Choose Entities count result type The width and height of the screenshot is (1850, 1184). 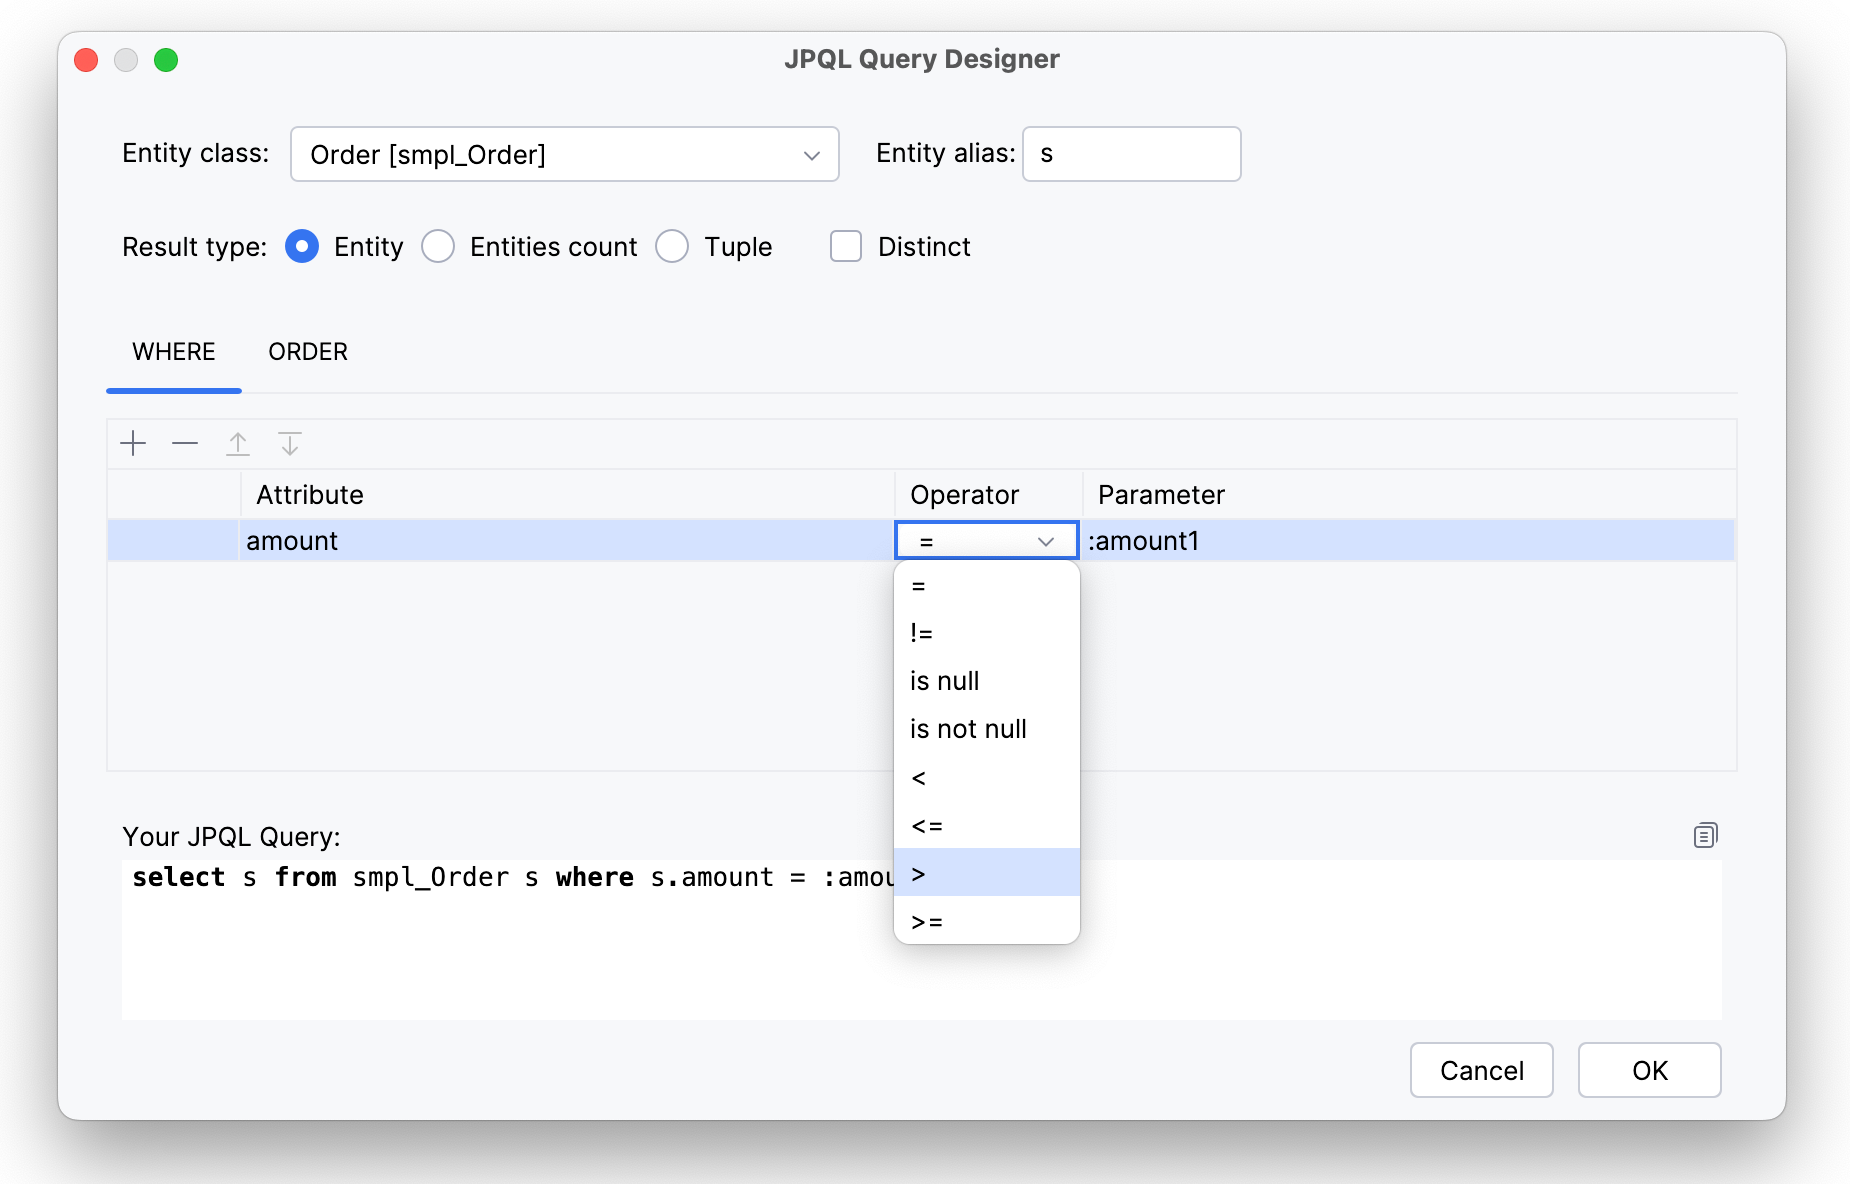tap(438, 246)
